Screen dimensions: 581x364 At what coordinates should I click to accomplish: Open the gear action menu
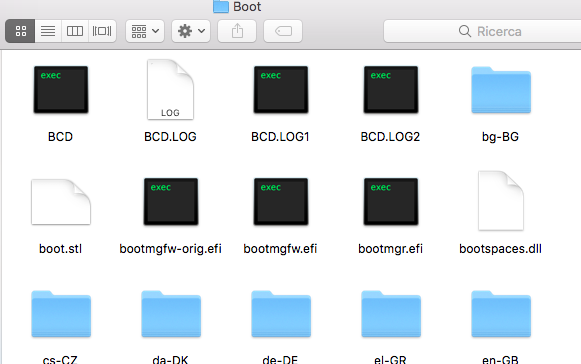(191, 31)
